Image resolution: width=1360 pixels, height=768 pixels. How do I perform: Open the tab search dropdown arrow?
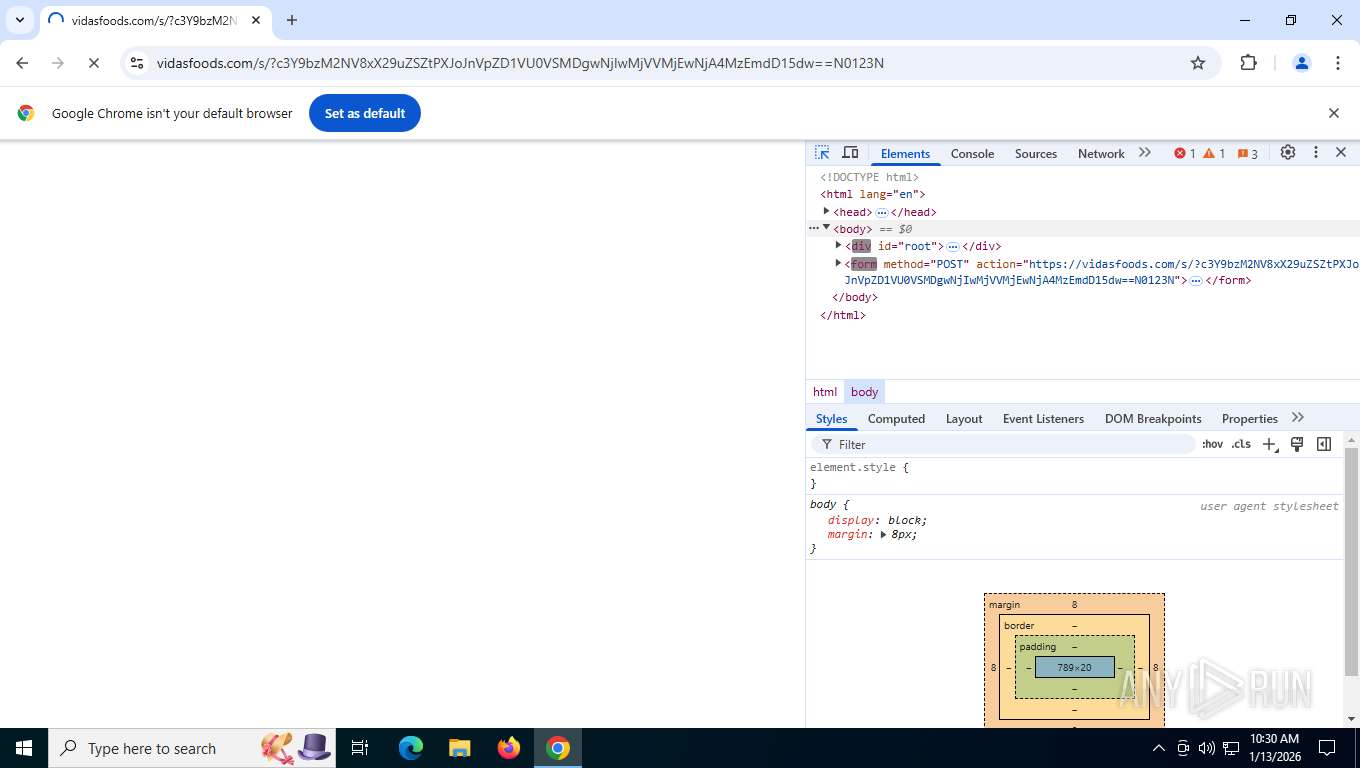[19, 20]
